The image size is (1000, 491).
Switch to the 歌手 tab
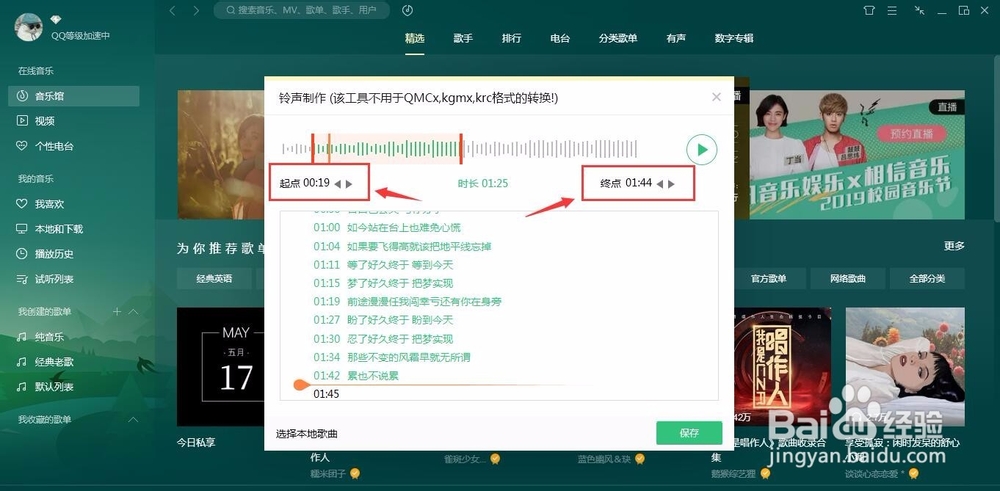pos(463,38)
